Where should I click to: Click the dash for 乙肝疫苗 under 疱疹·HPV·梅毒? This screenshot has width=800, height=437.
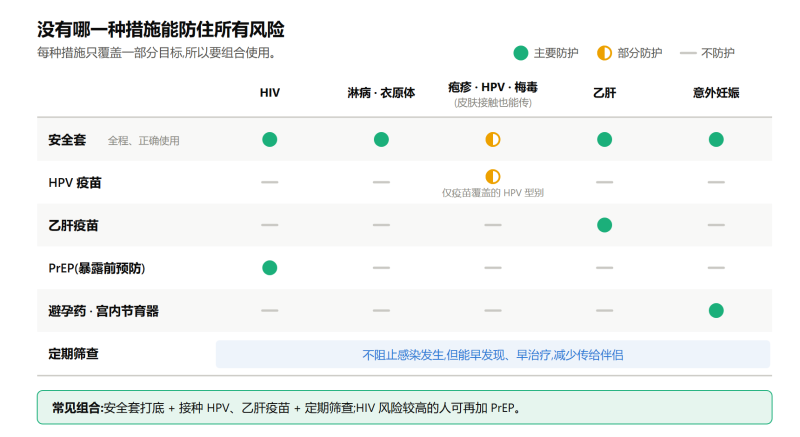tap(493, 225)
